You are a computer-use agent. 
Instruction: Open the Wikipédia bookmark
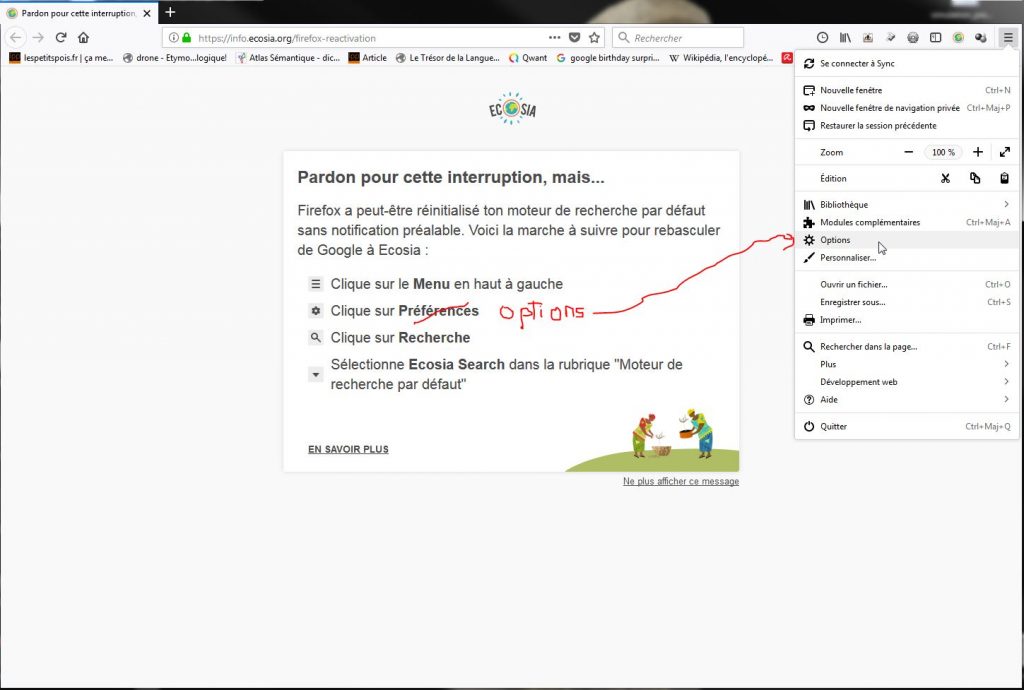click(x=721, y=57)
